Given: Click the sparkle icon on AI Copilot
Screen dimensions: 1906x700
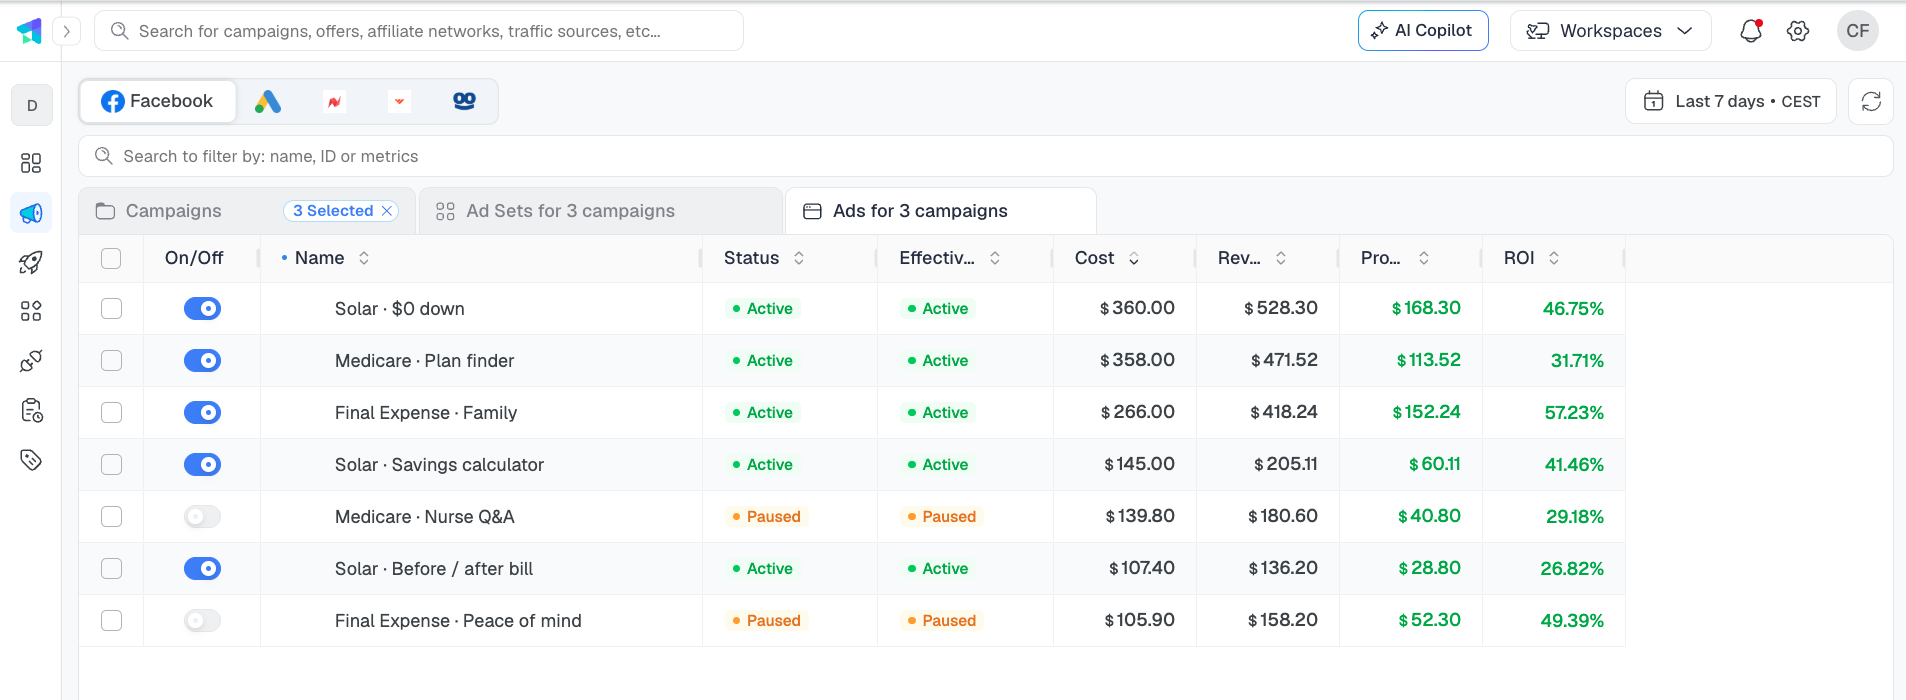Looking at the screenshot, I should click(1379, 31).
